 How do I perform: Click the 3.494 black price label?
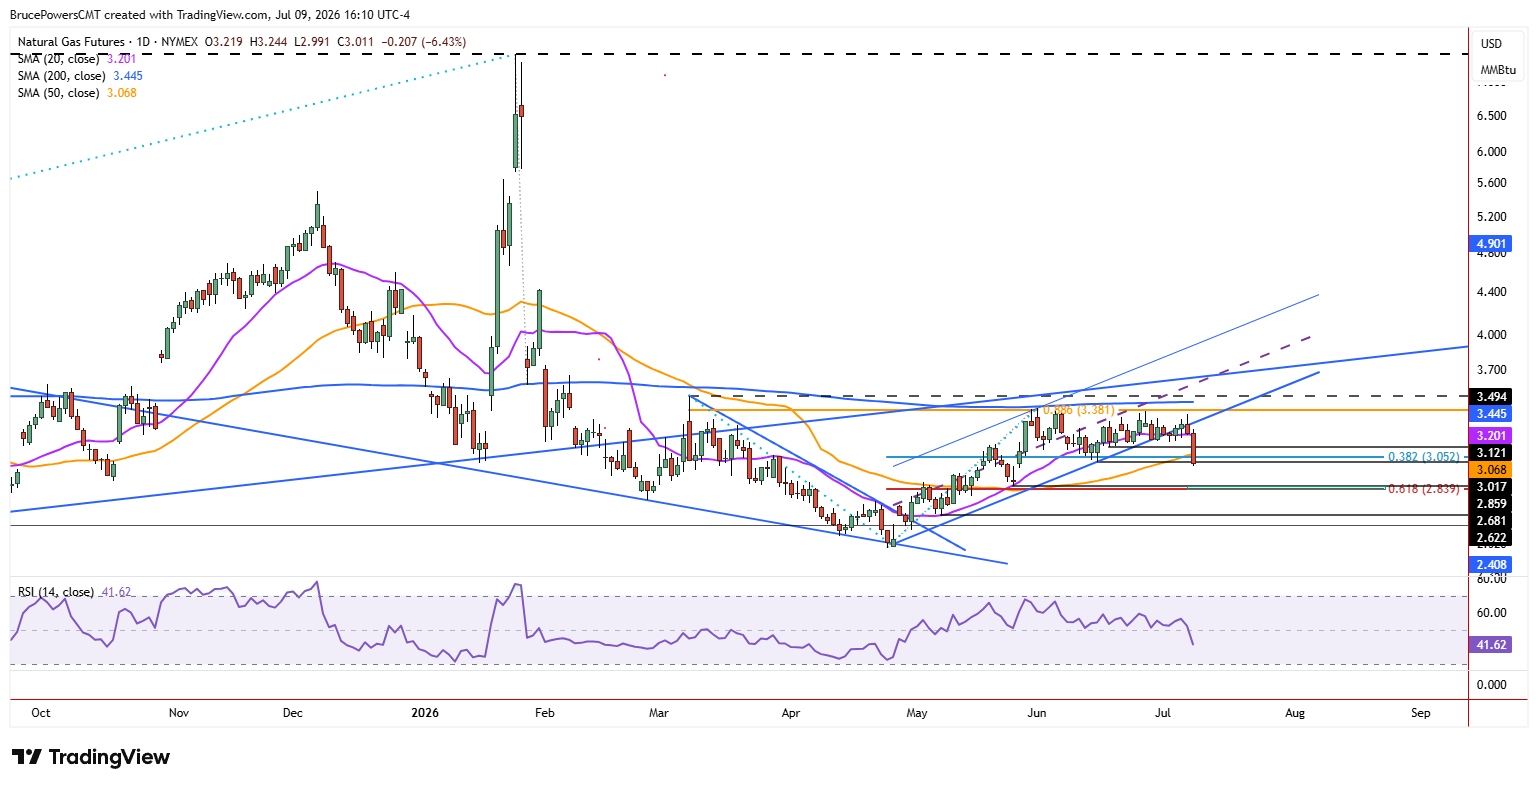(1492, 397)
